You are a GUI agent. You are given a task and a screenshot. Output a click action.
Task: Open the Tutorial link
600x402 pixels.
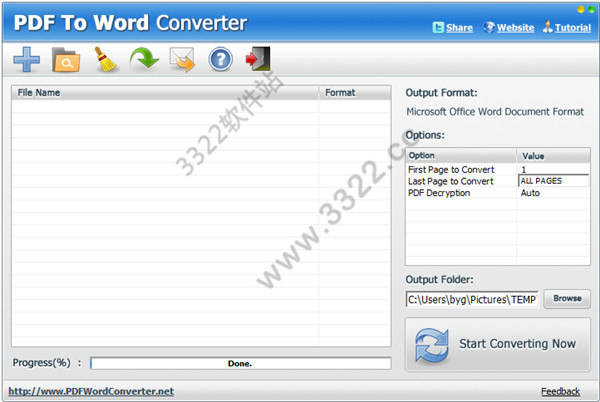click(x=573, y=28)
